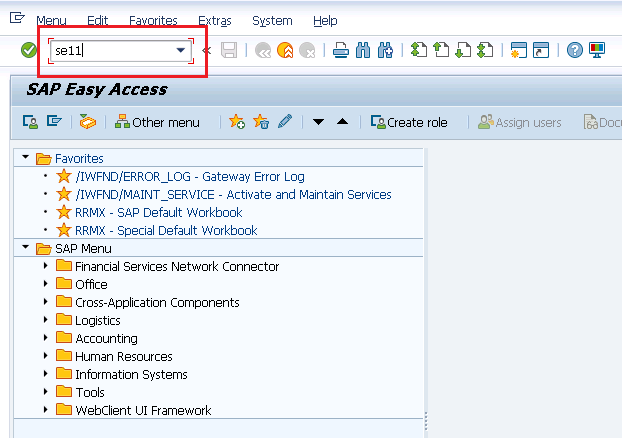Click the orange Exit icon

[285, 50]
